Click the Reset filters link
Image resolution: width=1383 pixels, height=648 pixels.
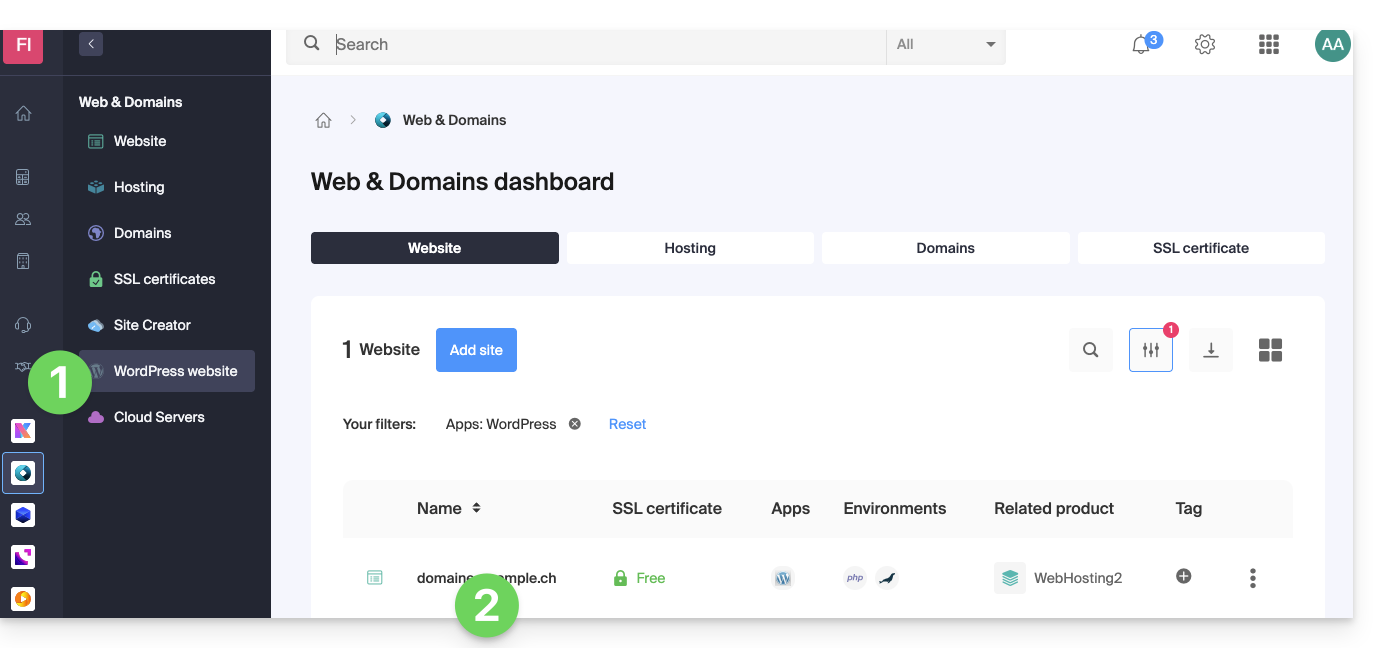[x=627, y=424]
